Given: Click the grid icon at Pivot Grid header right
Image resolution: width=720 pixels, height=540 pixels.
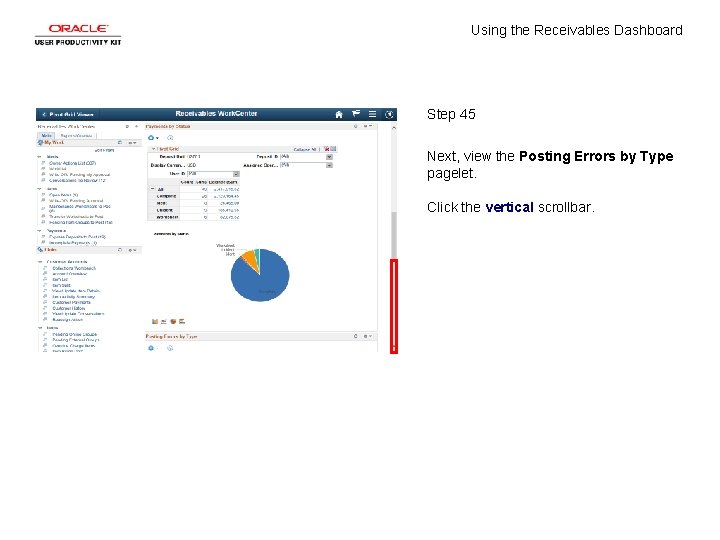Looking at the screenshot, I should 333,149.
